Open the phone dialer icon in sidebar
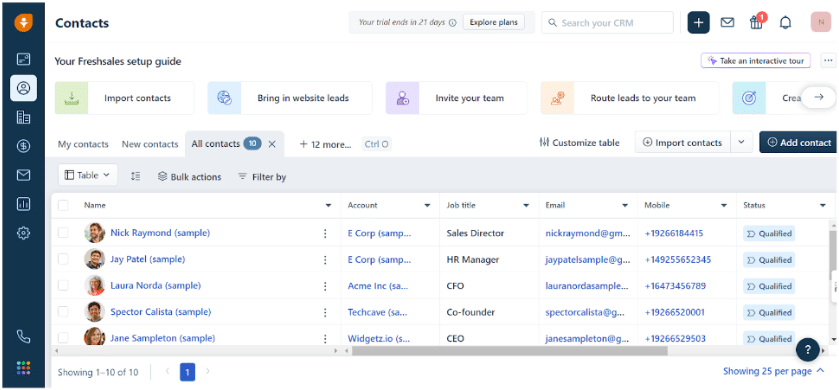839x390 pixels. [23, 337]
